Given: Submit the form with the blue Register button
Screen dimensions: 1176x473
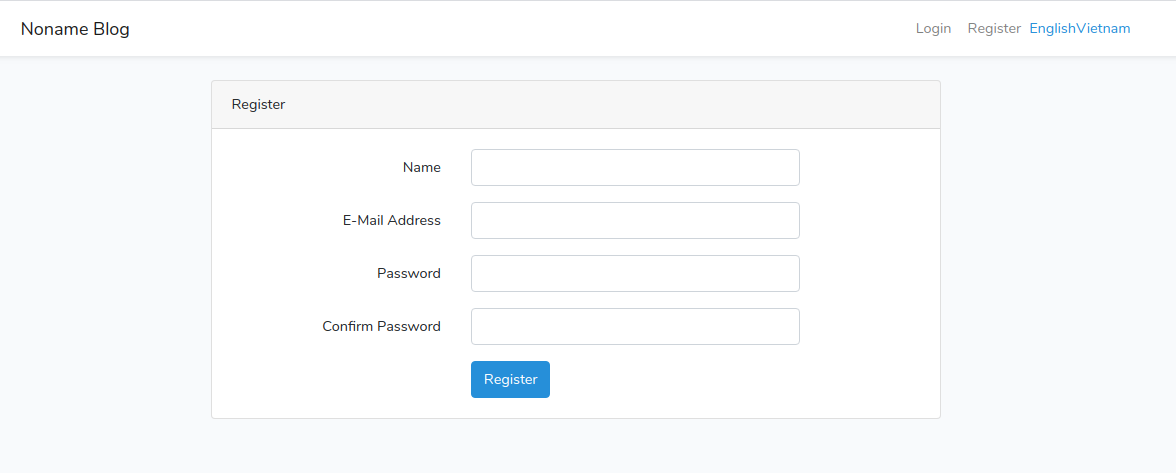Looking at the screenshot, I should point(510,380).
